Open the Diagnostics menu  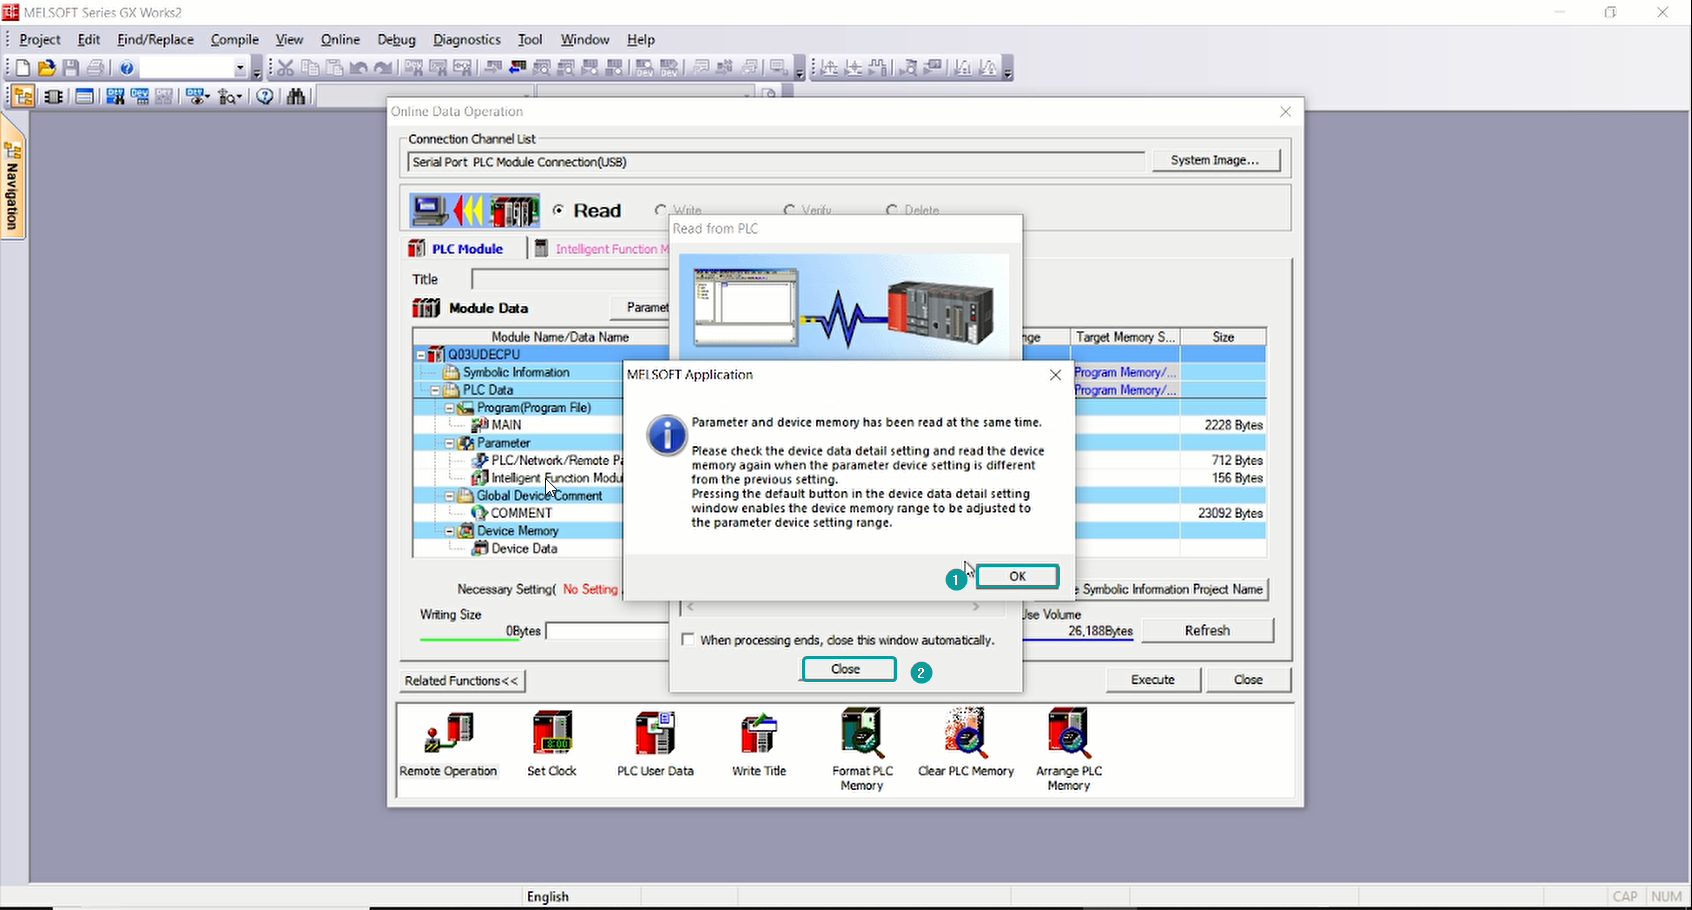click(466, 40)
